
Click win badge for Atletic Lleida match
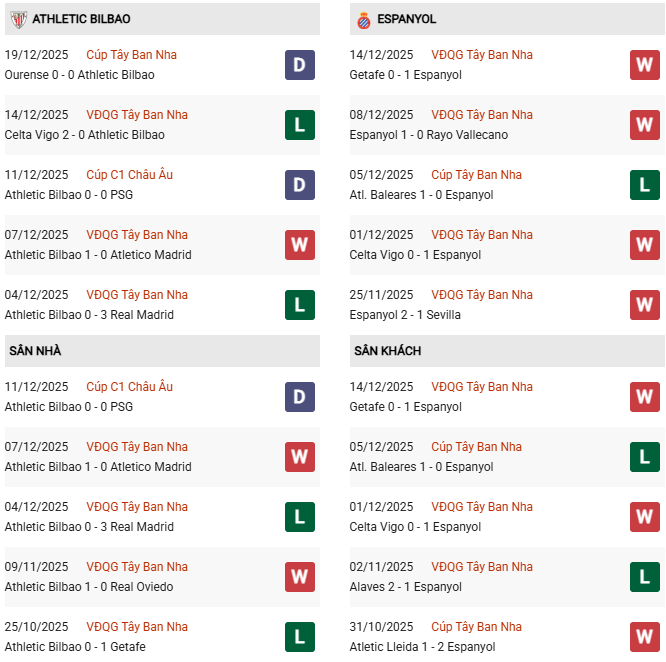pyautogui.click(x=645, y=637)
